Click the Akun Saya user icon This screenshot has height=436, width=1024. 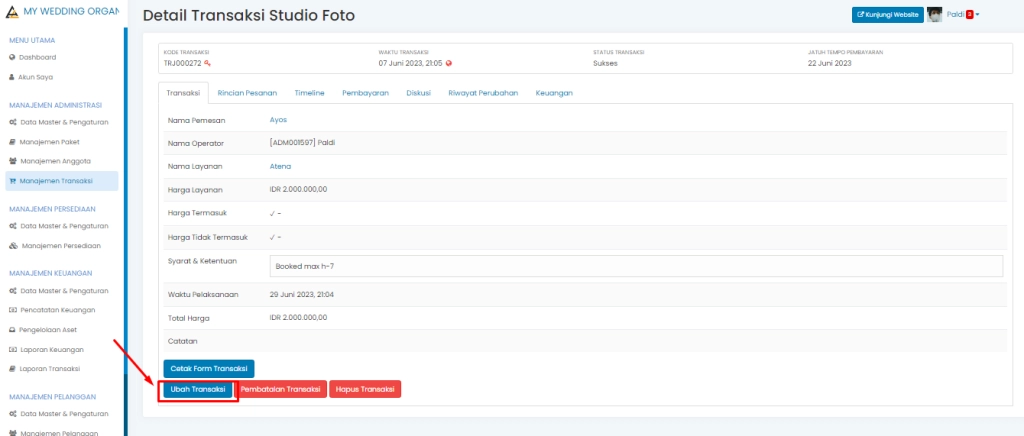12,76
